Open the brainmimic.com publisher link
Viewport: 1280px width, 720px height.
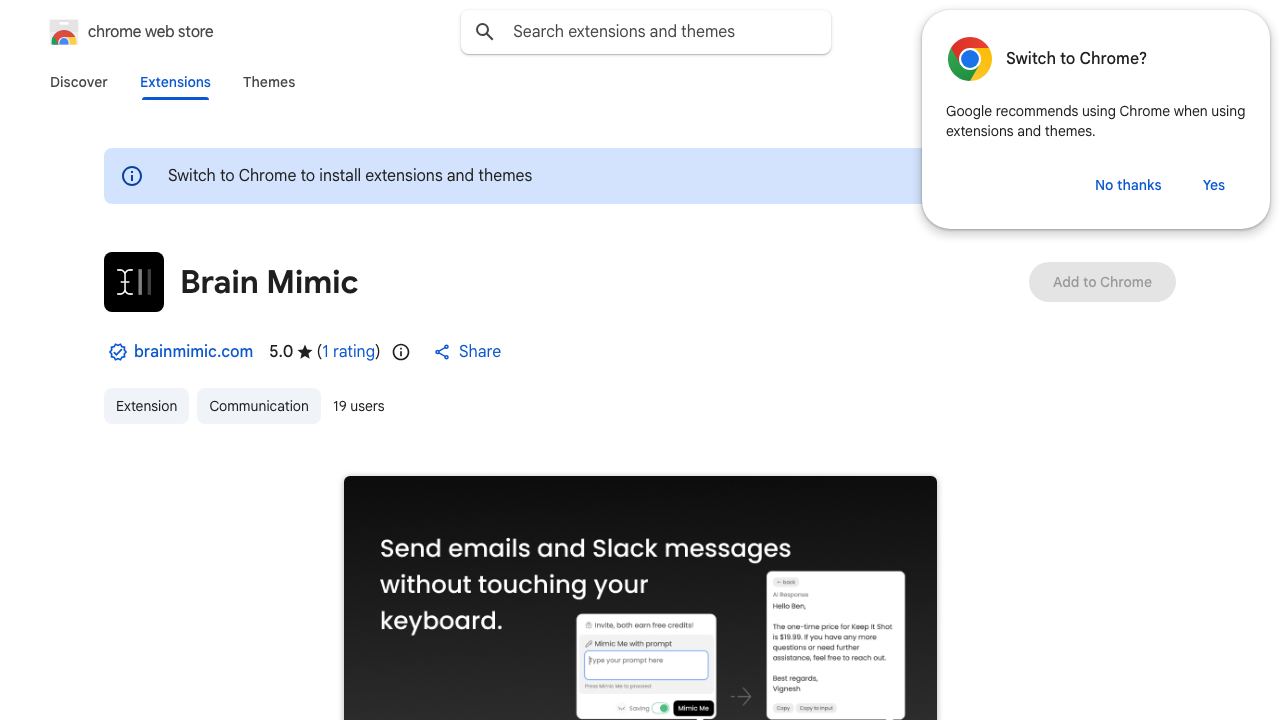(193, 352)
